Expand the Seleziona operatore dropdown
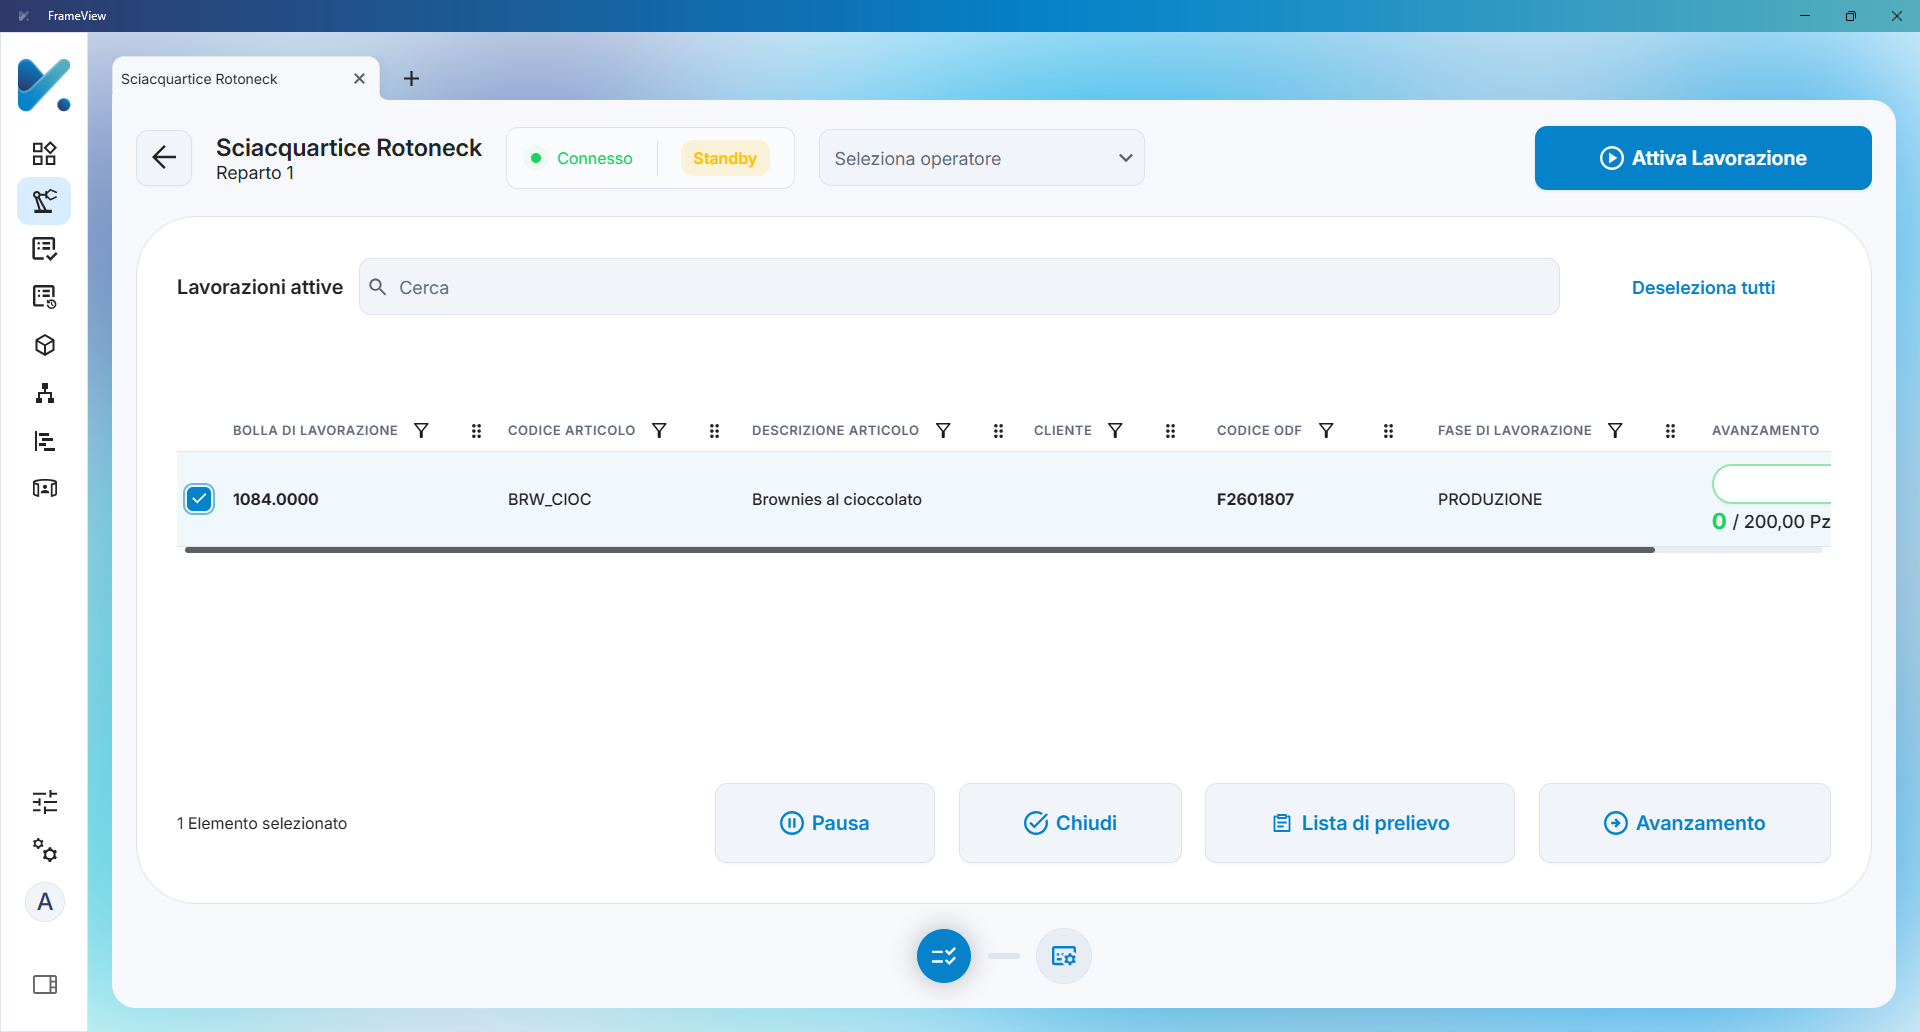Viewport: 1920px width, 1032px height. click(x=982, y=158)
